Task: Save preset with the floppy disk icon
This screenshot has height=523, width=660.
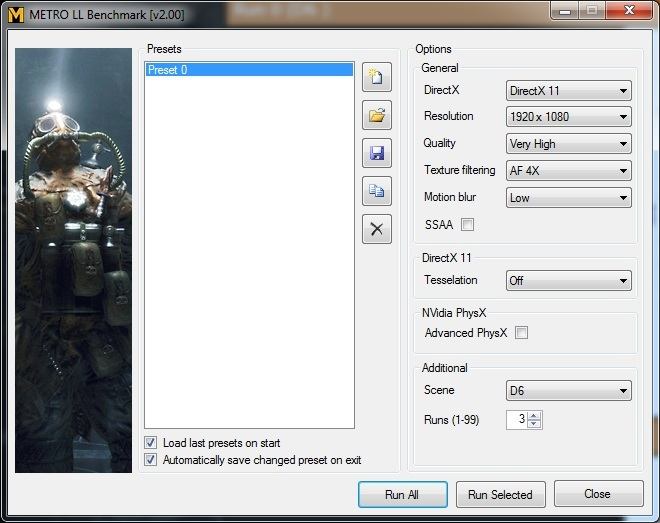Action: tap(377, 153)
